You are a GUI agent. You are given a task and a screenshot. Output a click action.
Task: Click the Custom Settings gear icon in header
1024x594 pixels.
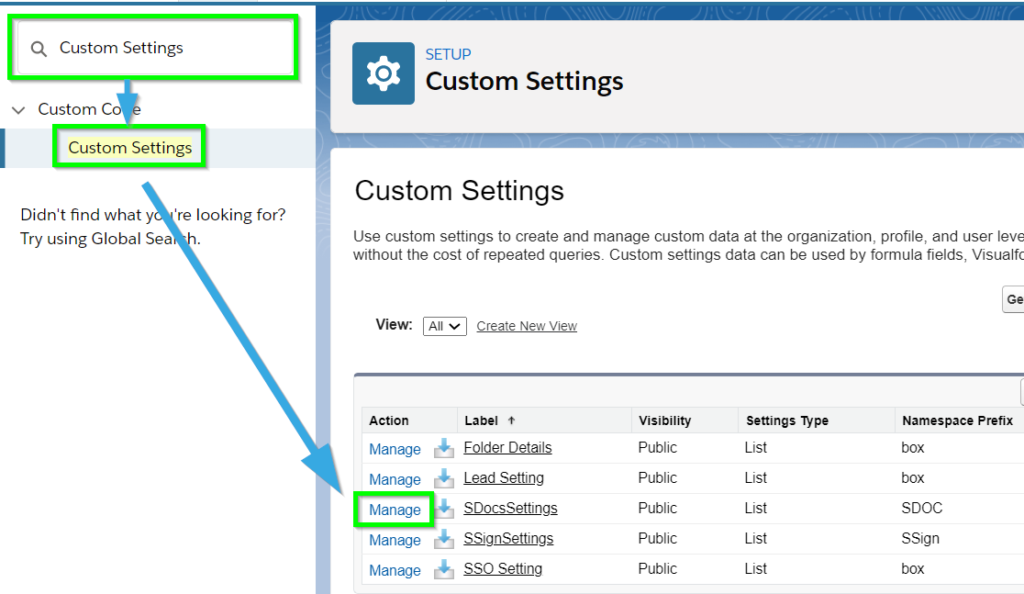(382, 73)
